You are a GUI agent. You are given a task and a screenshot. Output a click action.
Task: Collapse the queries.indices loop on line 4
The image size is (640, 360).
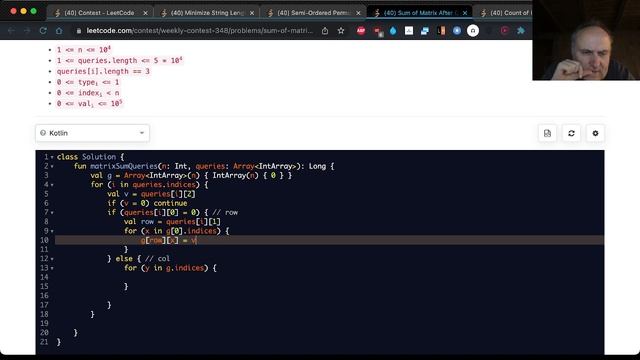52,185
